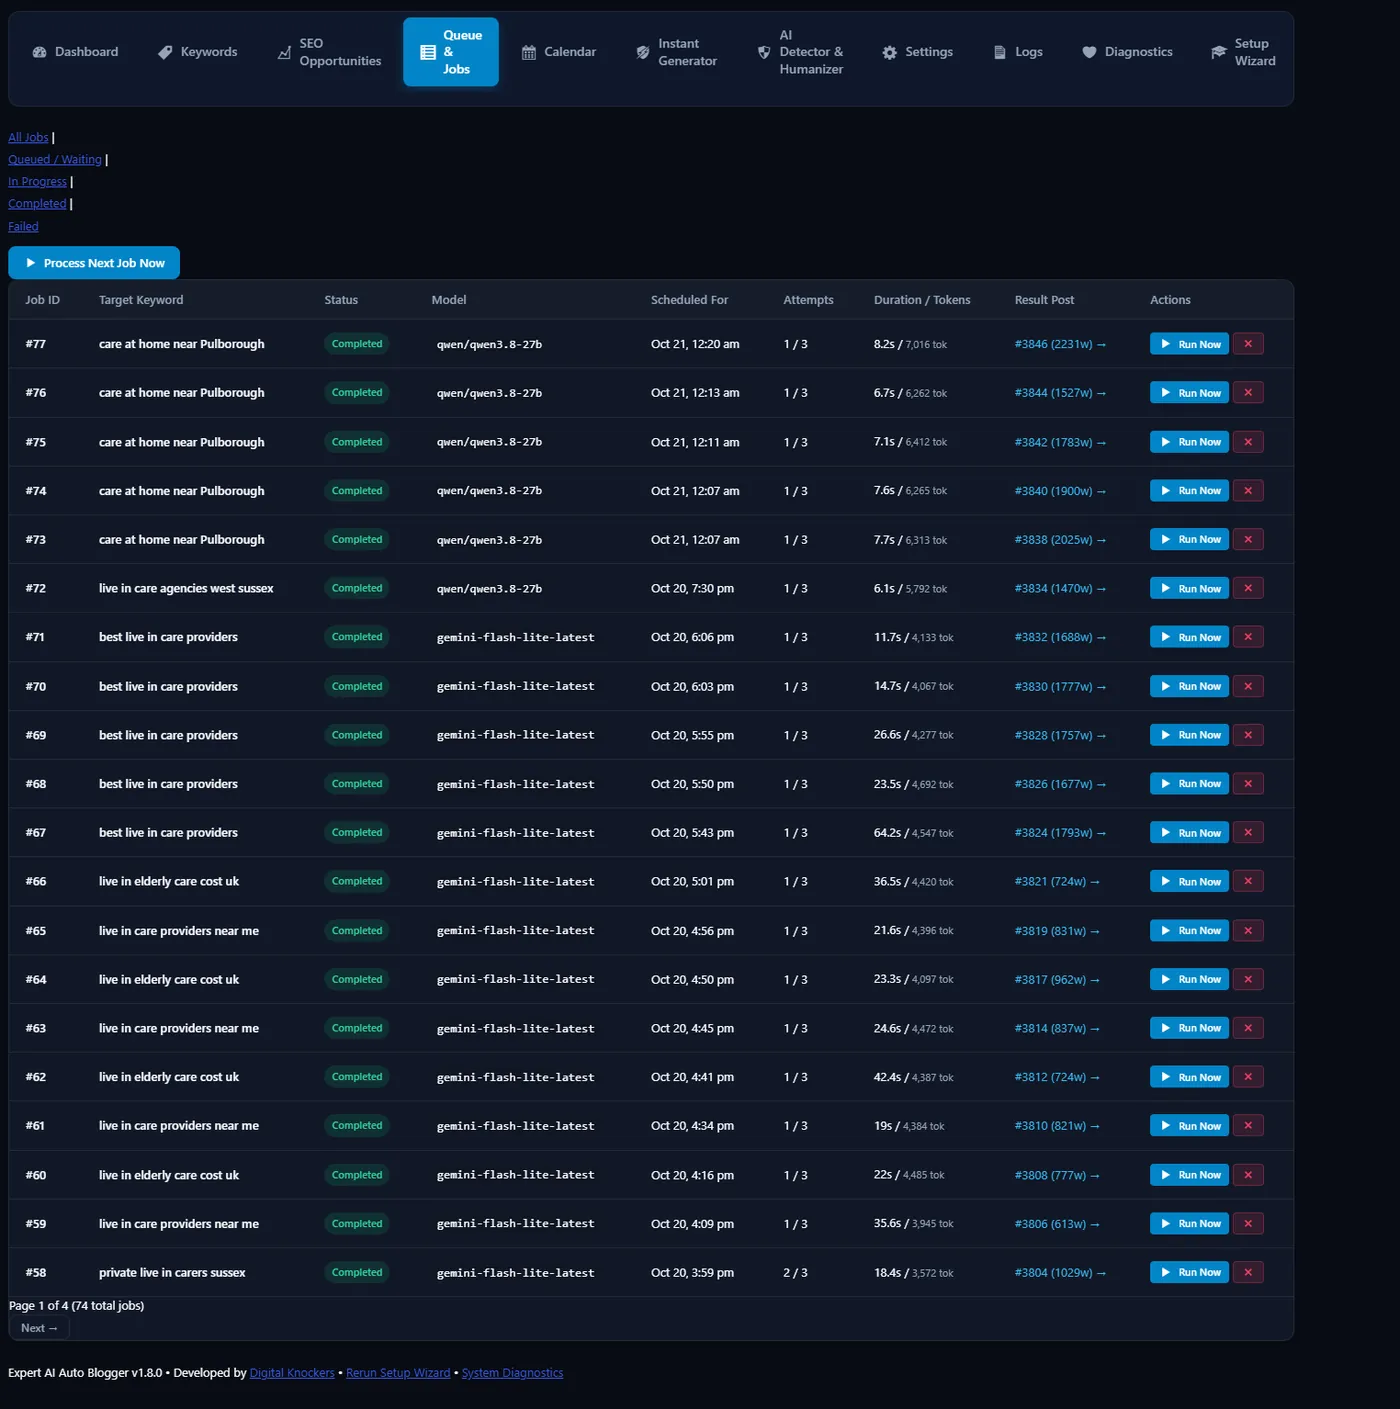Show only Failed jobs

(23, 227)
